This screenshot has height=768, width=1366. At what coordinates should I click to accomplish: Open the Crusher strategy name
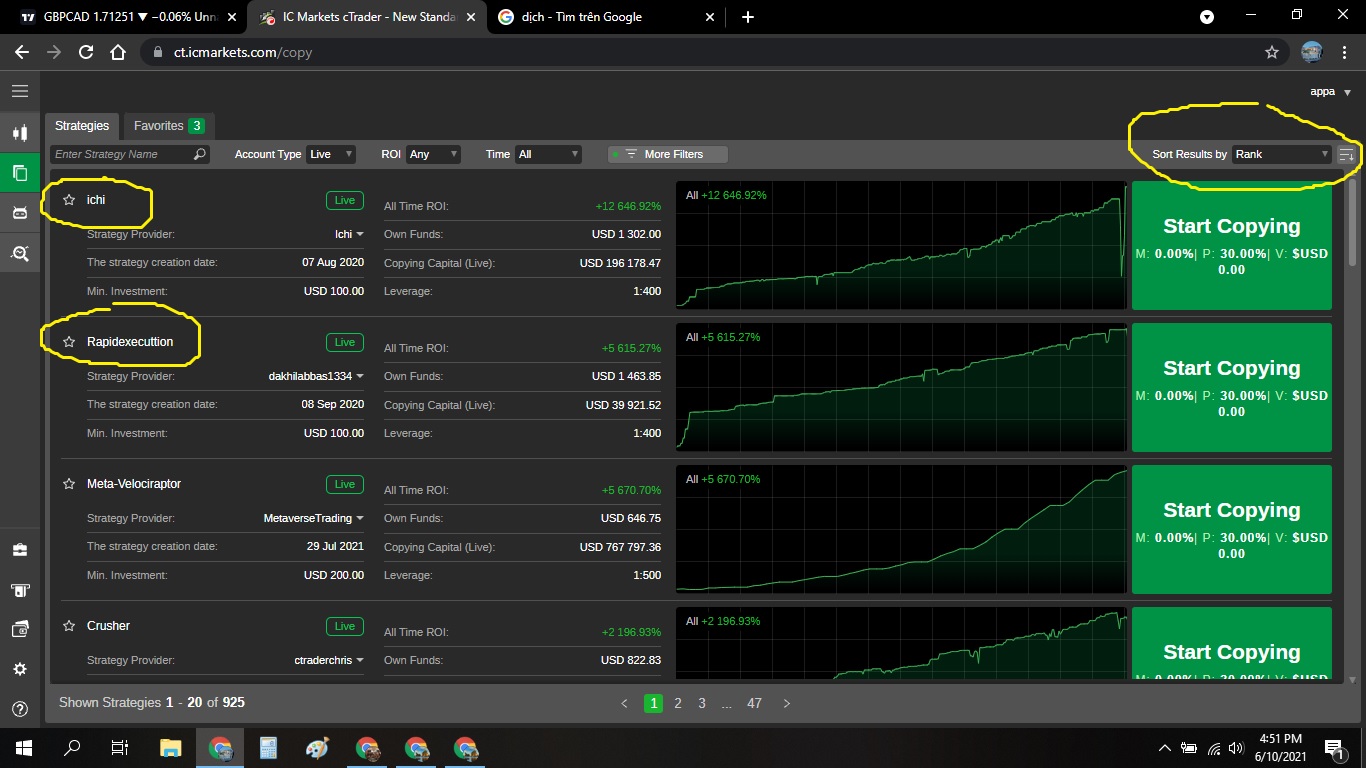click(x=109, y=626)
